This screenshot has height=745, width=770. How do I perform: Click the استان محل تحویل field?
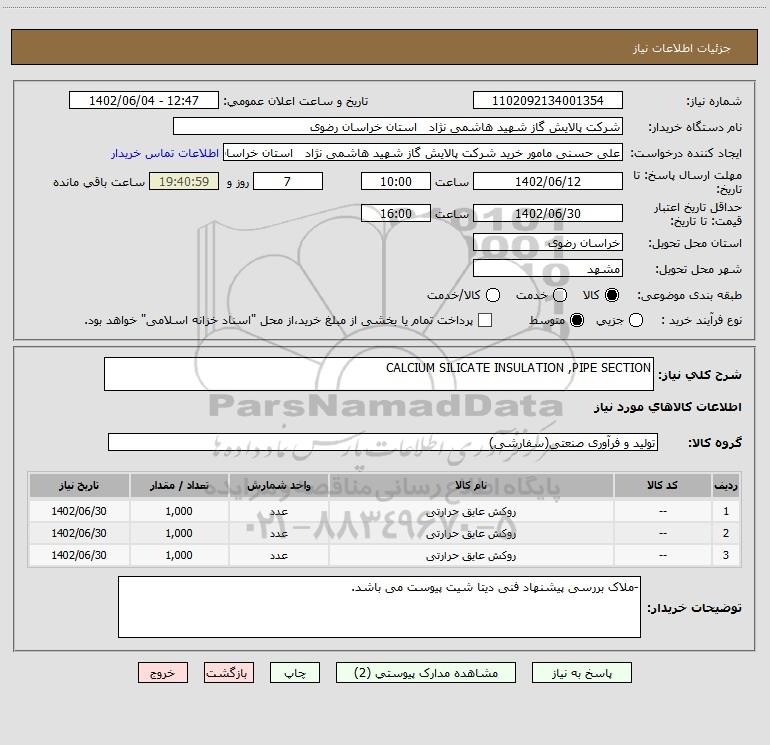point(547,243)
